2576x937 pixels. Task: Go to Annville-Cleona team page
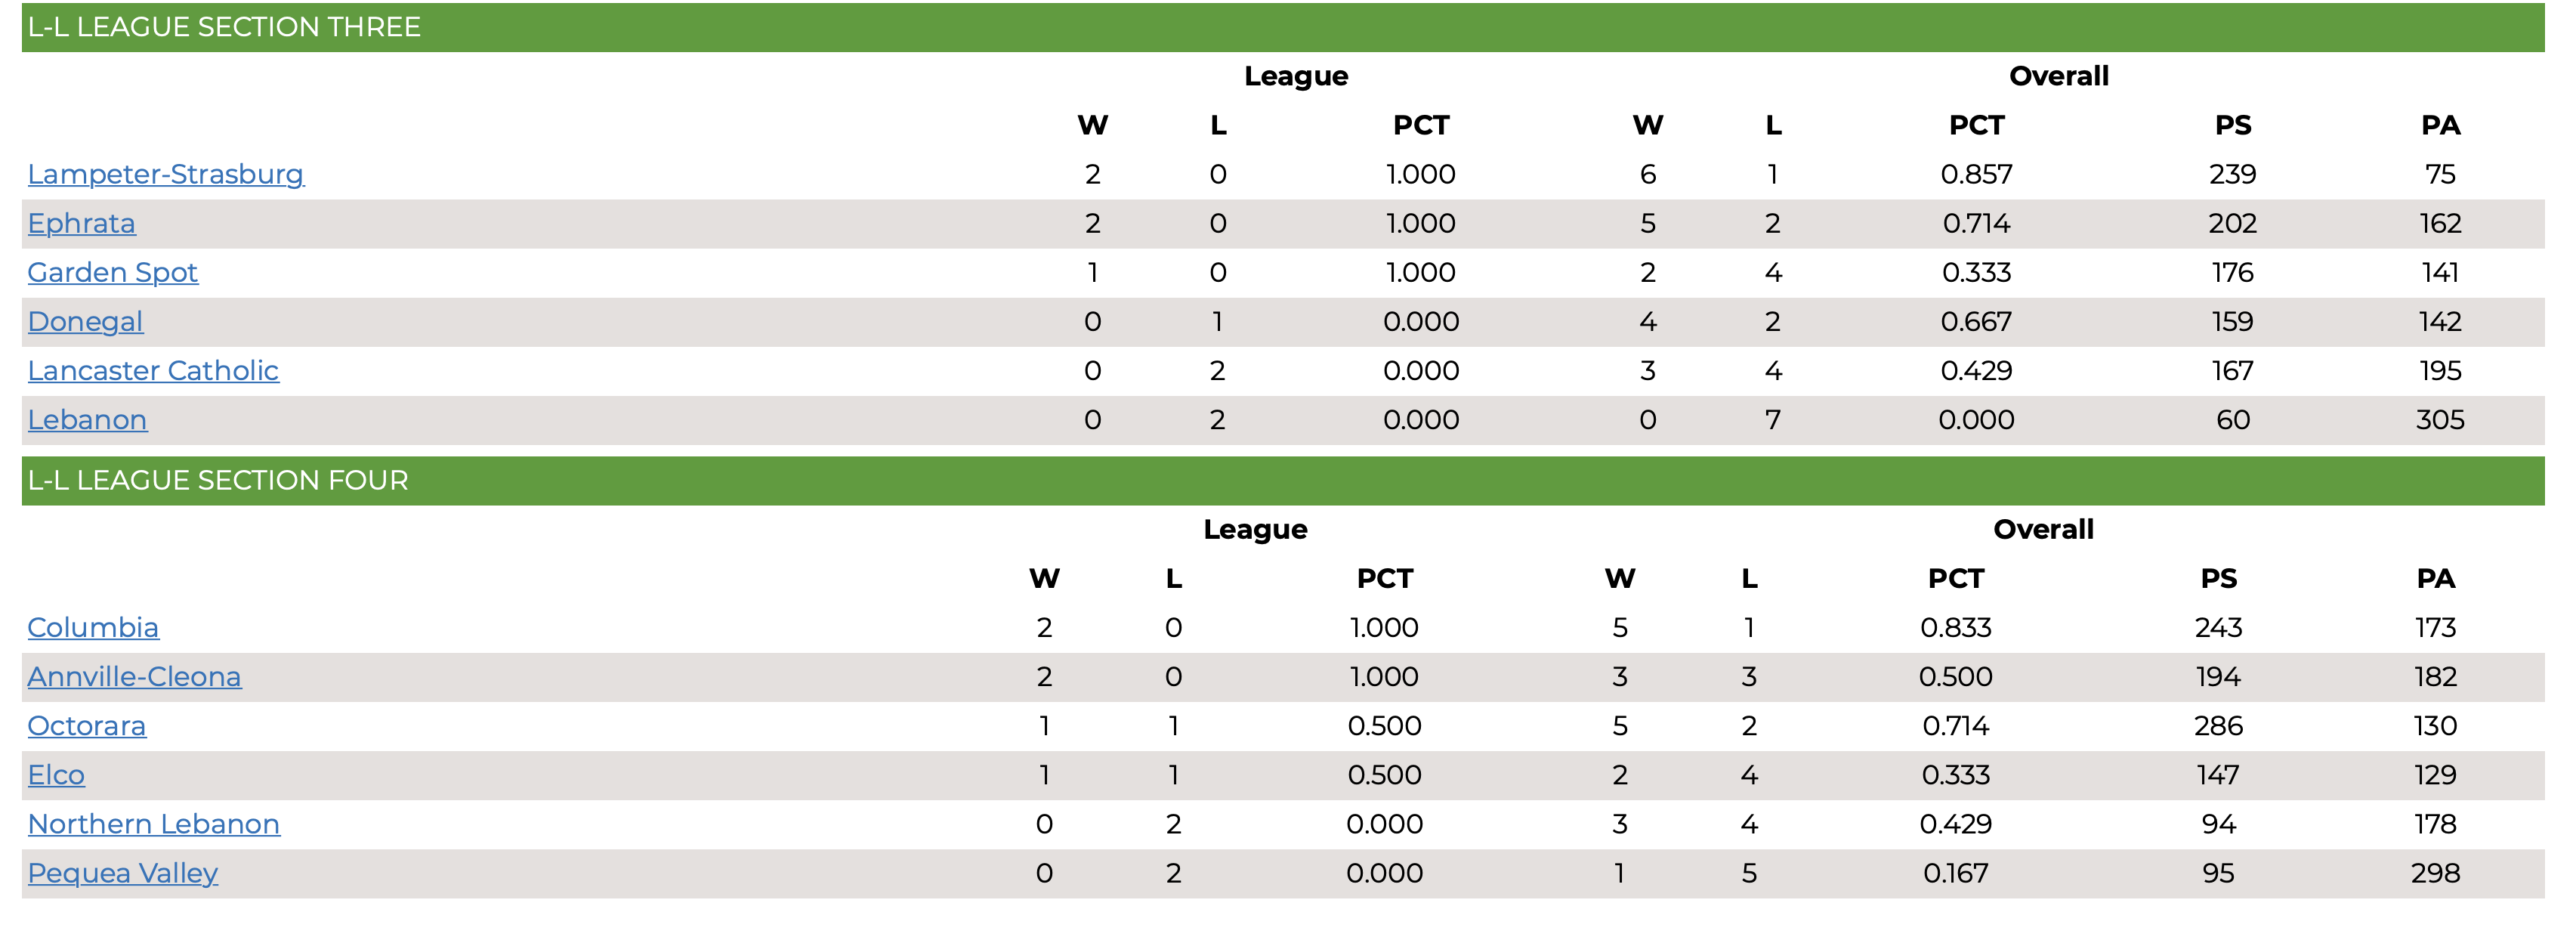(134, 677)
